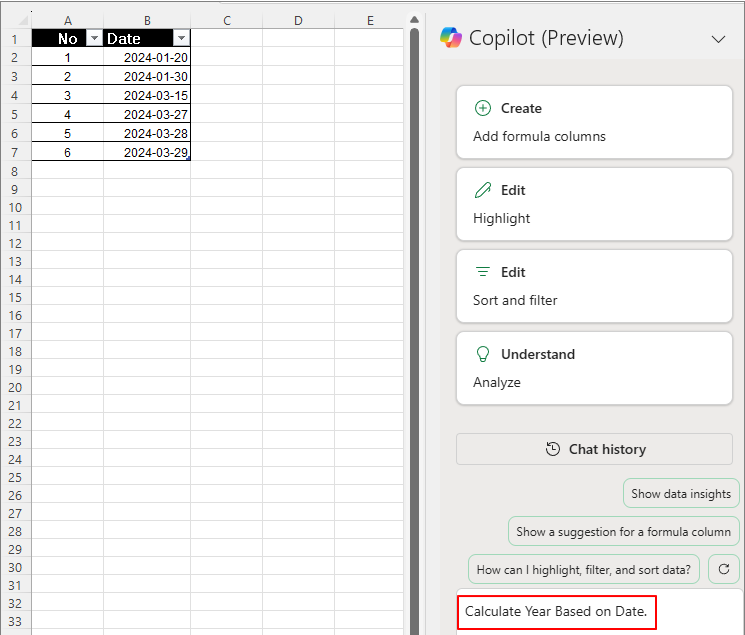Click the Sort and filter lines icon
Viewport: 745px width, 635px height.
(483, 272)
